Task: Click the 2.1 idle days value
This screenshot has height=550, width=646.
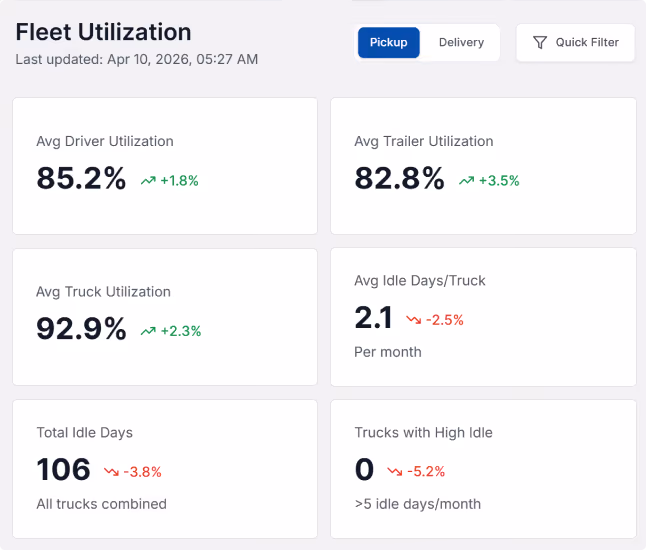Action: [373, 318]
